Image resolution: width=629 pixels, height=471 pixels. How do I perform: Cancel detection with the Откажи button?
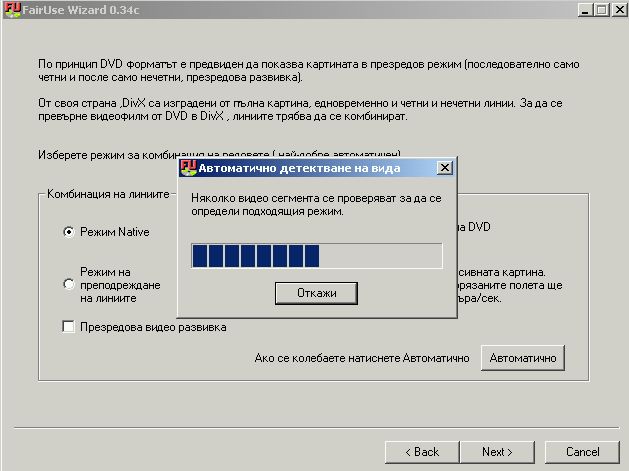click(316, 293)
